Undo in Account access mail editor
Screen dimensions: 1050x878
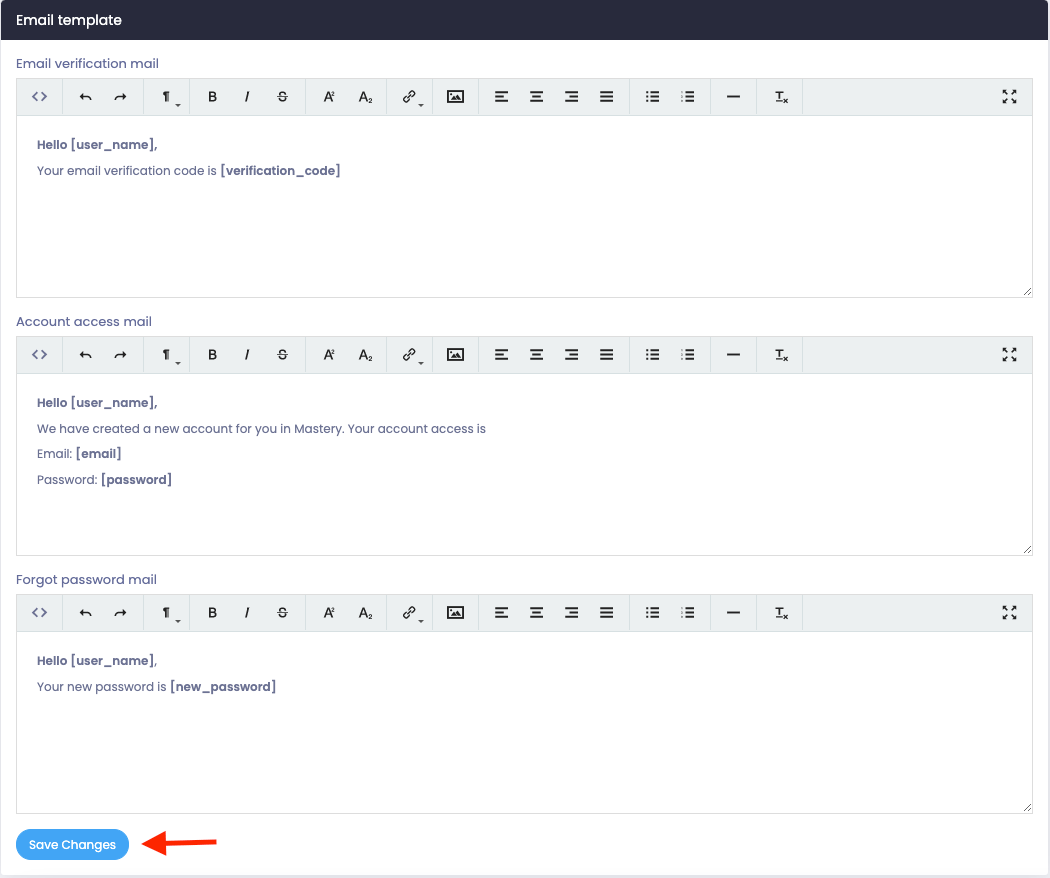[85, 355]
